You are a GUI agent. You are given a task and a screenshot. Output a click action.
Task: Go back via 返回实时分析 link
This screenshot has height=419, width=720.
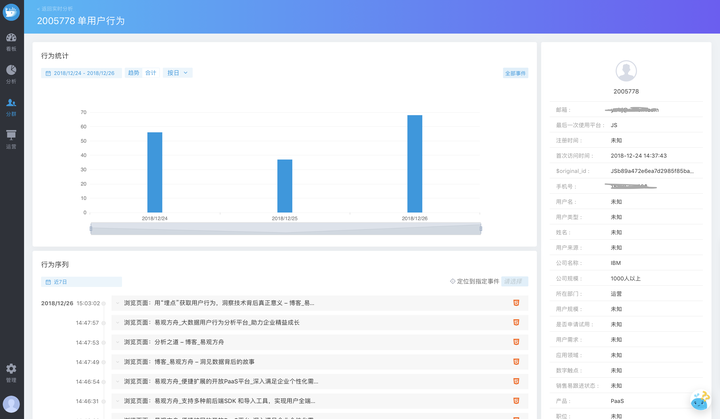coord(55,9)
